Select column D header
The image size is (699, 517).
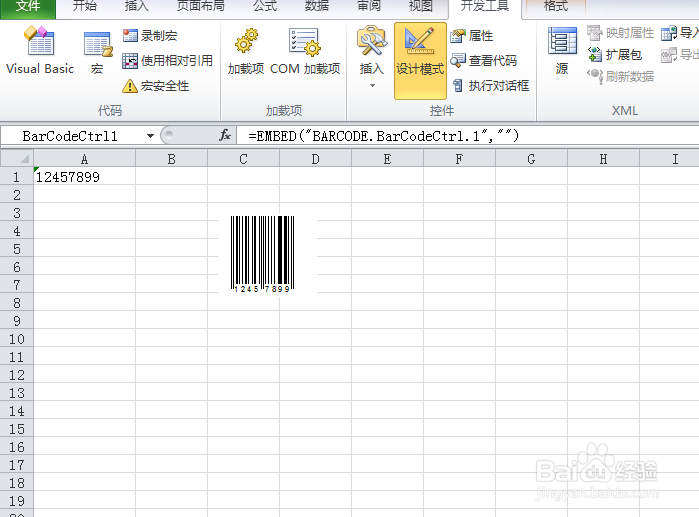pos(315,159)
